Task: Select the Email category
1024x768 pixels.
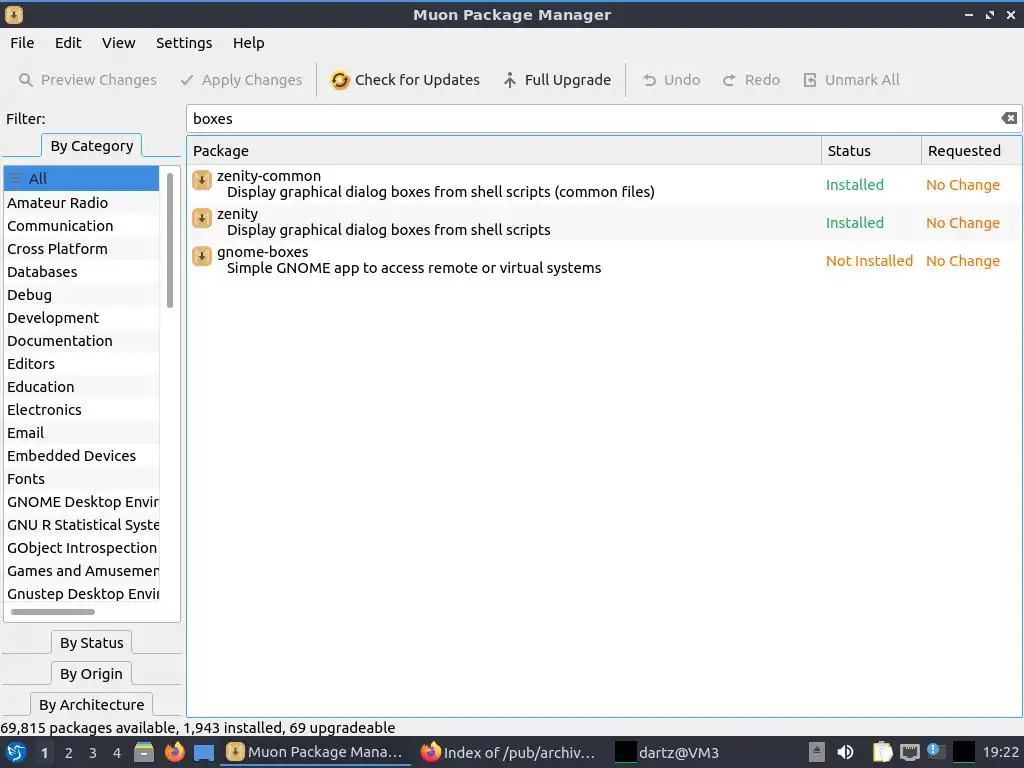Action: pyautogui.click(x=81, y=433)
